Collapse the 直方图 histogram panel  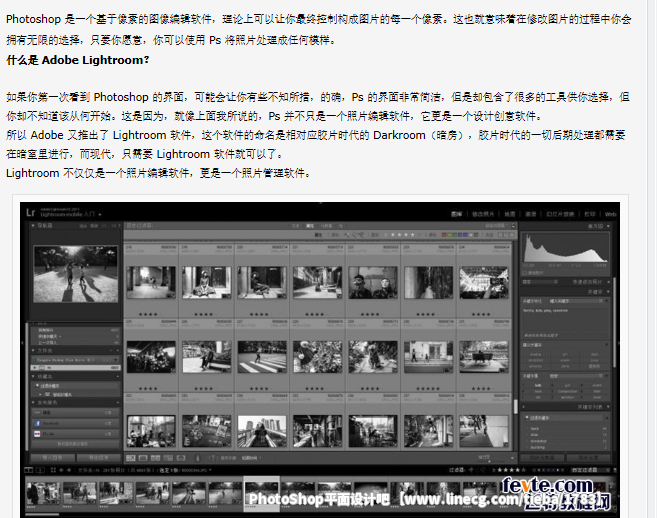(608, 226)
